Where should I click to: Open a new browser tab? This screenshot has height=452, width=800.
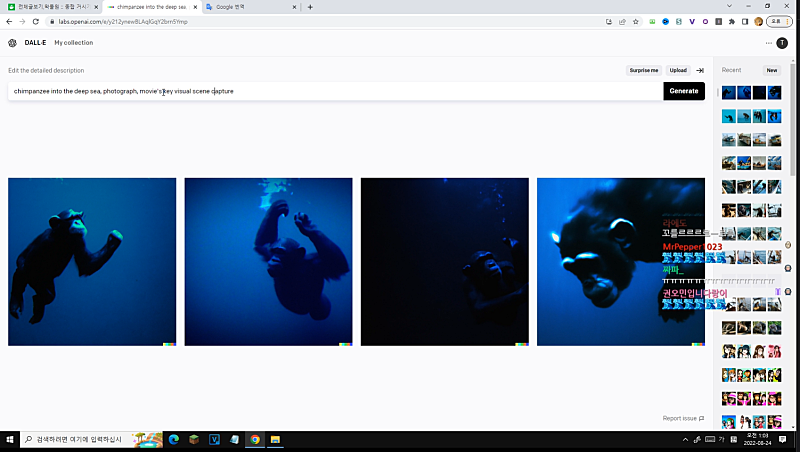(310, 7)
